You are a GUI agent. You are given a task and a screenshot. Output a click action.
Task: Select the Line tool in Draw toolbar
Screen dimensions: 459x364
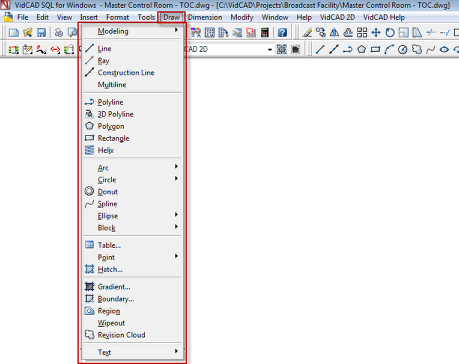(x=320, y=49)
